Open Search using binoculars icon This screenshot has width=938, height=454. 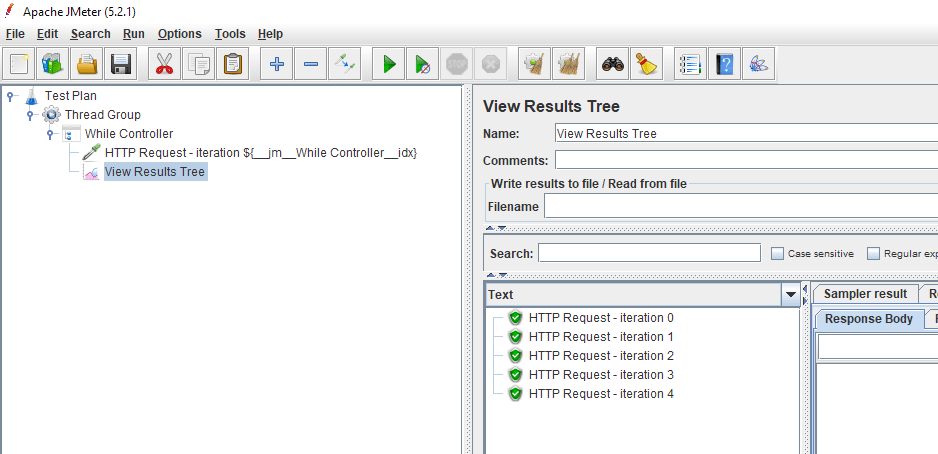[x=612, y=63]
